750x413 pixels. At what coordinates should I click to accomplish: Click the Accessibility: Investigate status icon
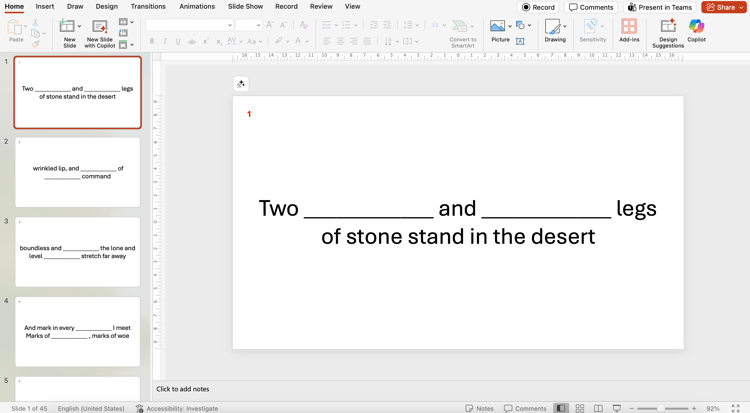(x=139, y=408)
